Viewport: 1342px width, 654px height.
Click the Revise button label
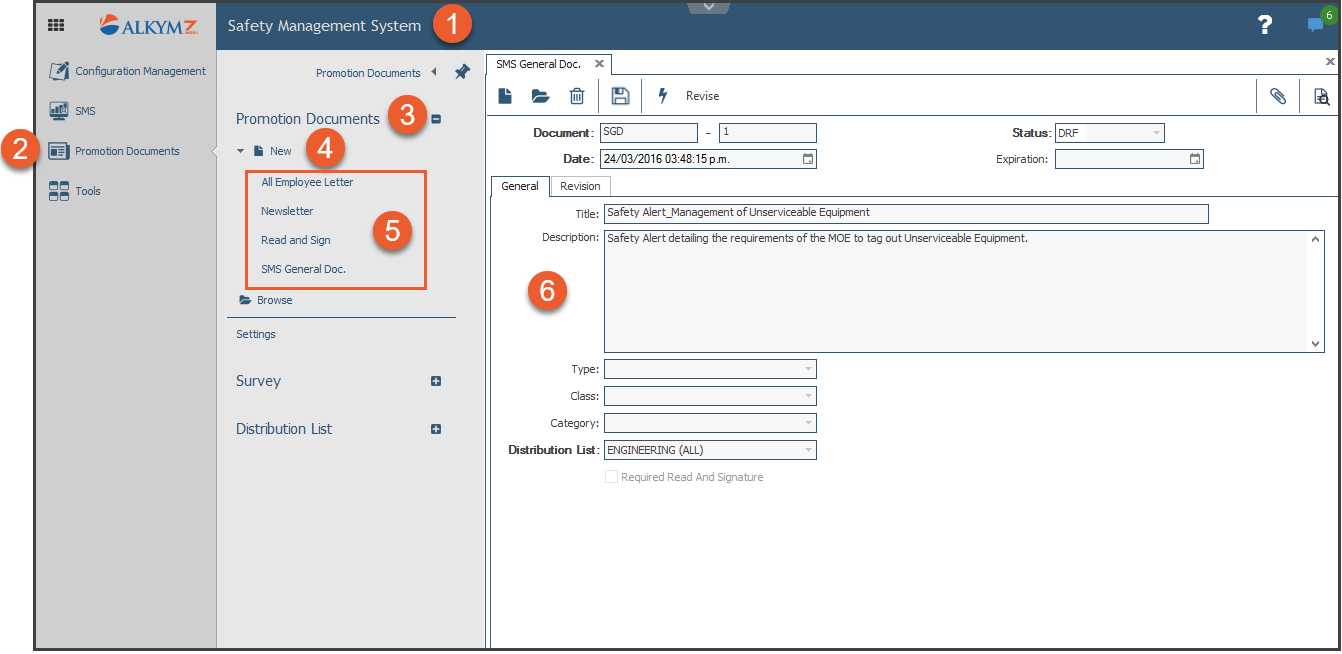point(702,96)
